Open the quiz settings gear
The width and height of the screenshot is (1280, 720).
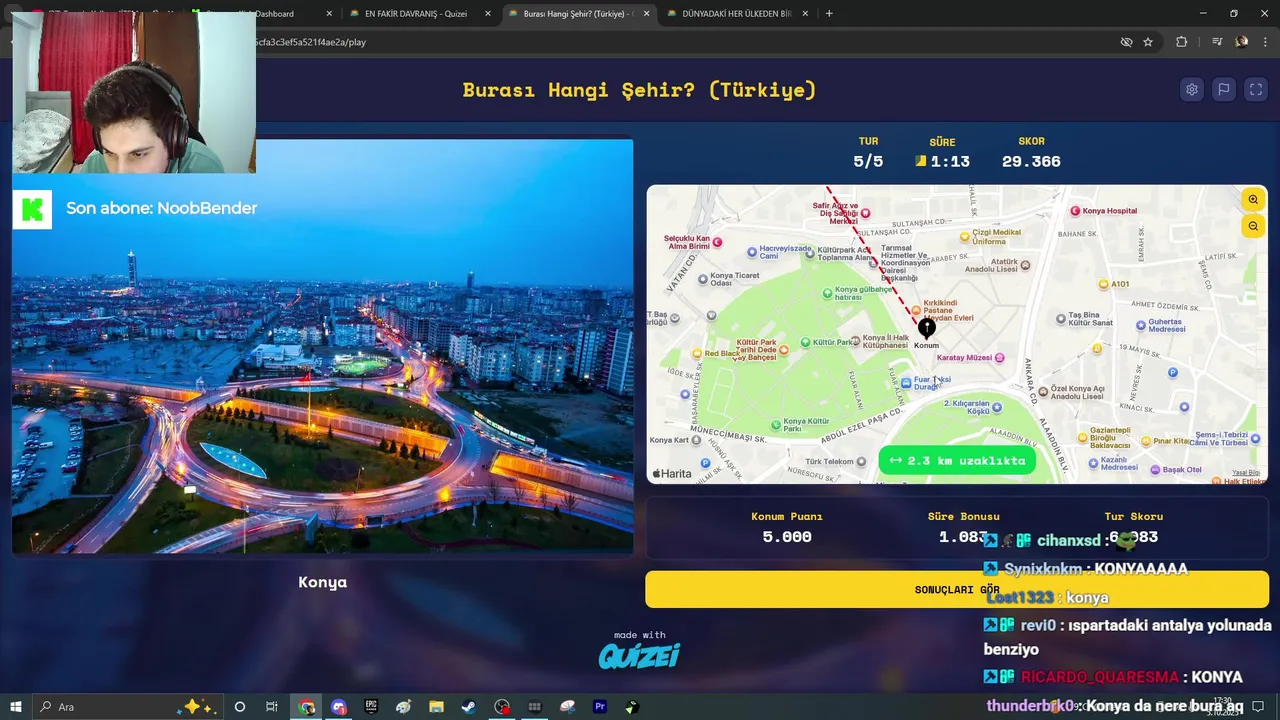tap(1191, 89)
